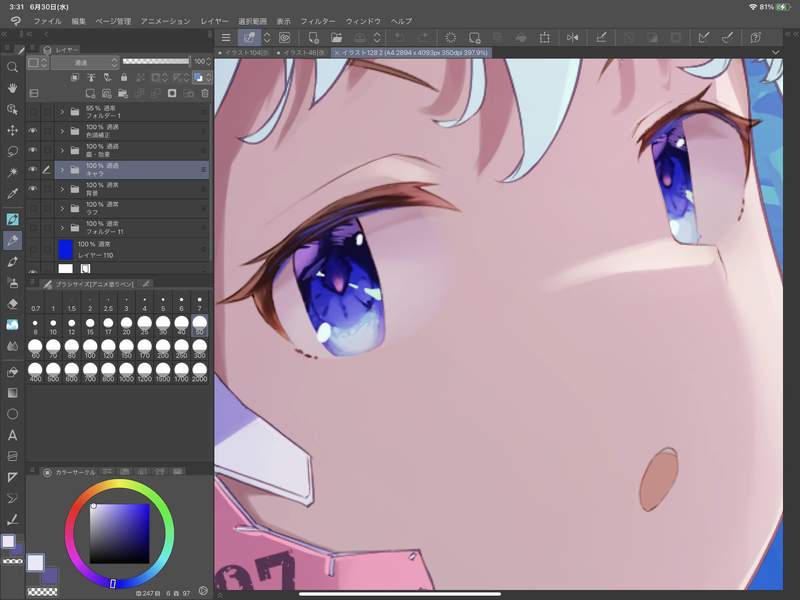Pick the Eyedropper tool
Screen dimensions: 800x600
(13, 193)
